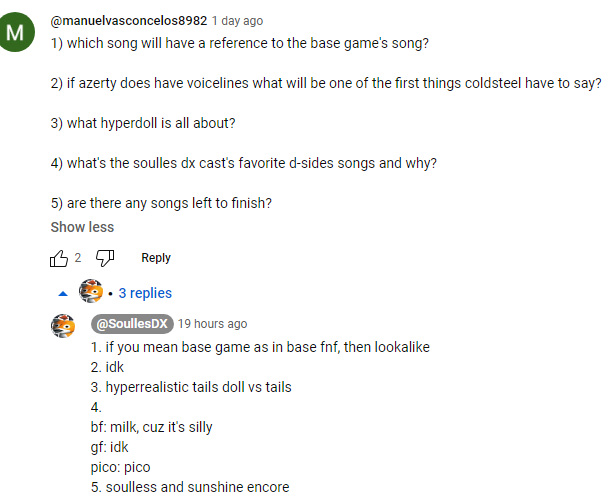Click the "1 day ago" timestamp
Image resolution: width=603 pixels, height=499 pixels.
pyautogui.click(x=238, y=20)
